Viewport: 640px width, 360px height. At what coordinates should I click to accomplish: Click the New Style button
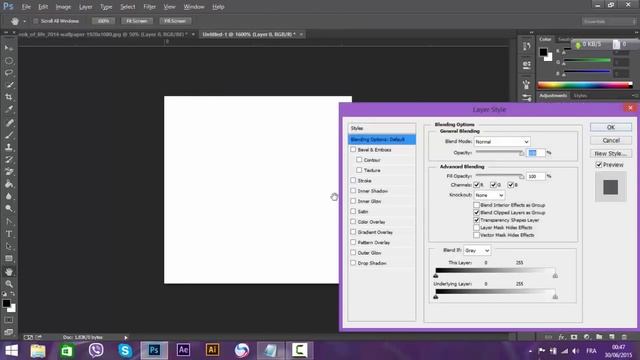pos(611,153)
